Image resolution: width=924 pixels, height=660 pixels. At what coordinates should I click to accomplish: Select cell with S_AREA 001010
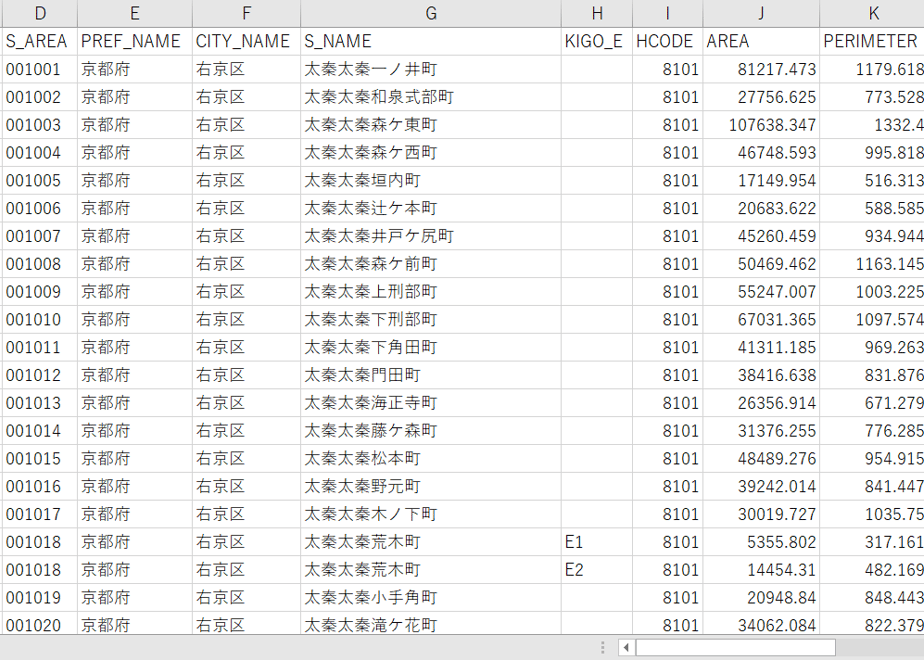[39, 319]
